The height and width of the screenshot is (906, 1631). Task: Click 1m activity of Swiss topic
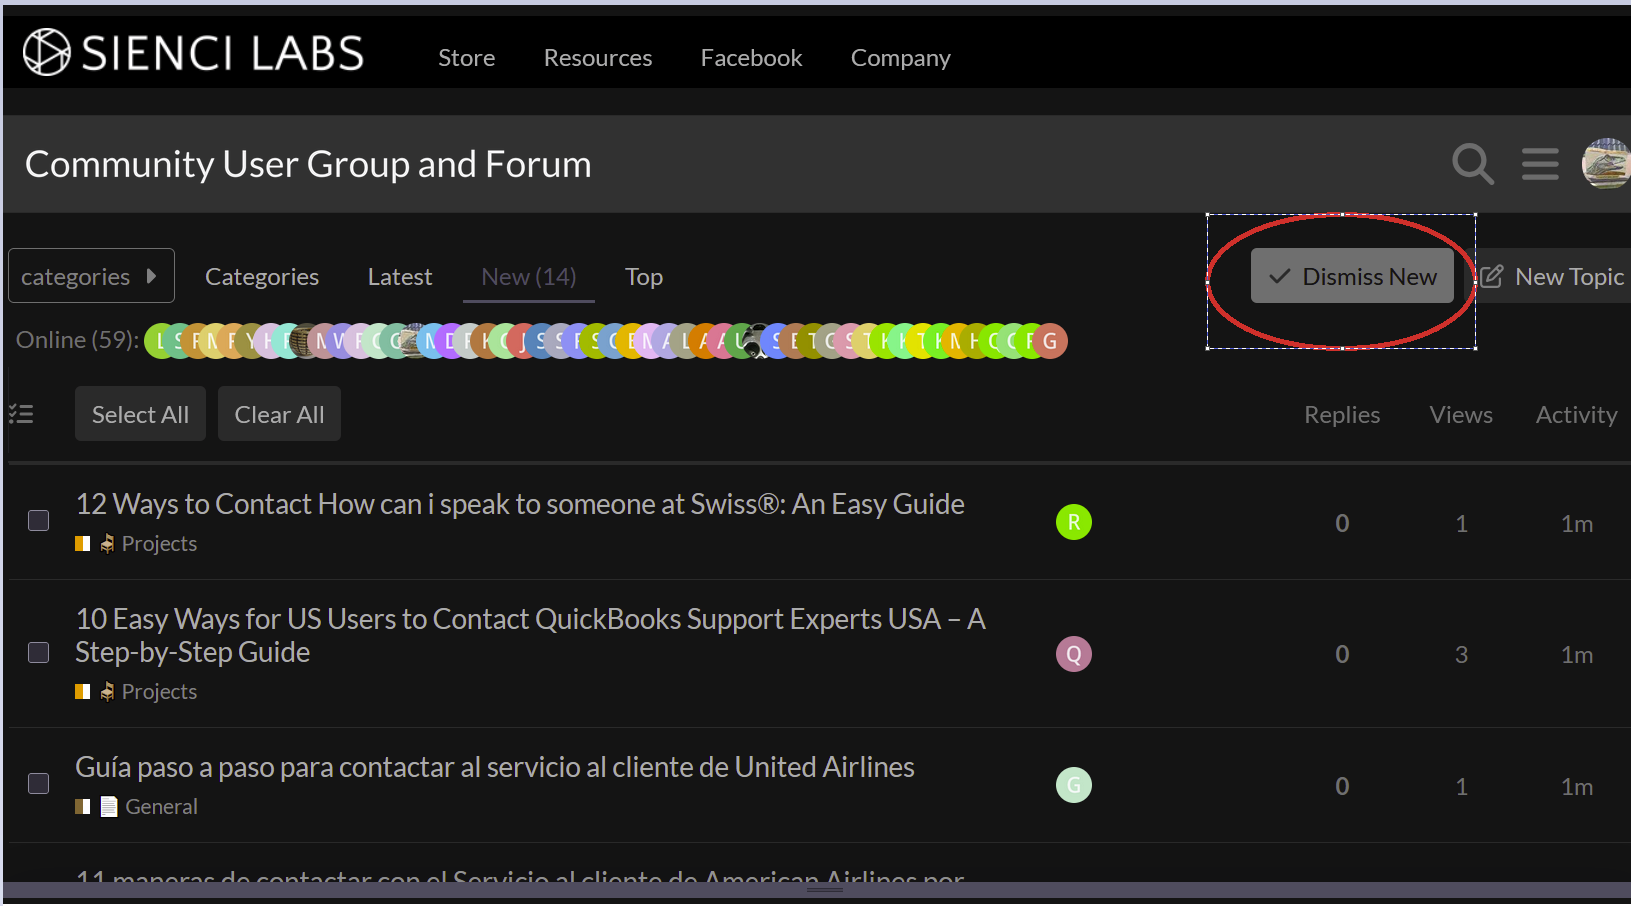coord(1577,524)
